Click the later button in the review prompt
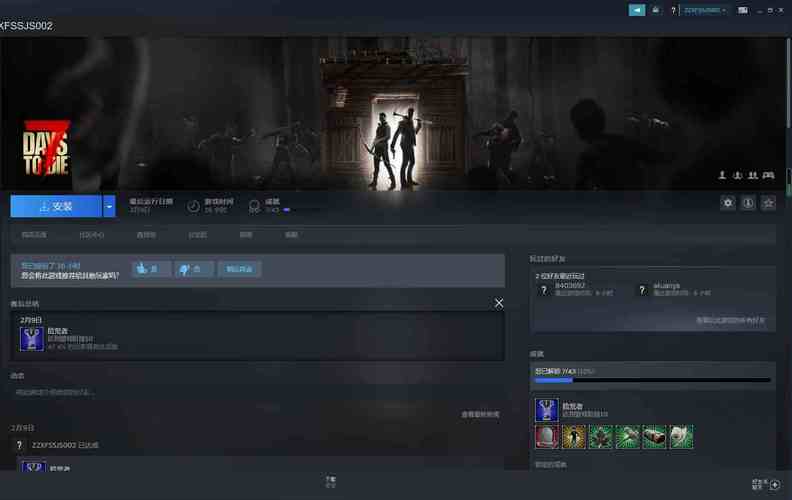792x500 pixels. (239, 269)
